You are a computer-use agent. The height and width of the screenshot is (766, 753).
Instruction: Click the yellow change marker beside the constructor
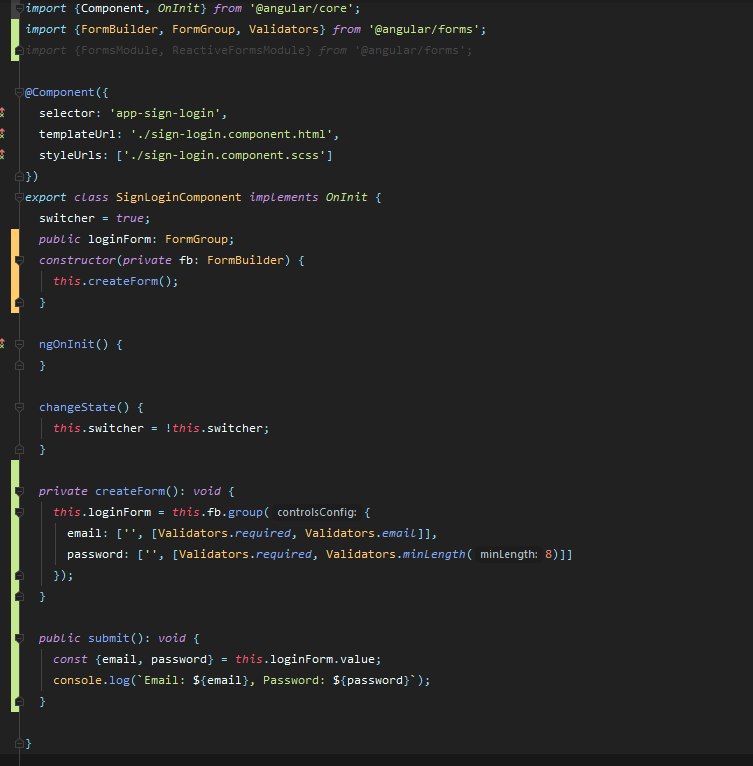click(x=15, y=271)
